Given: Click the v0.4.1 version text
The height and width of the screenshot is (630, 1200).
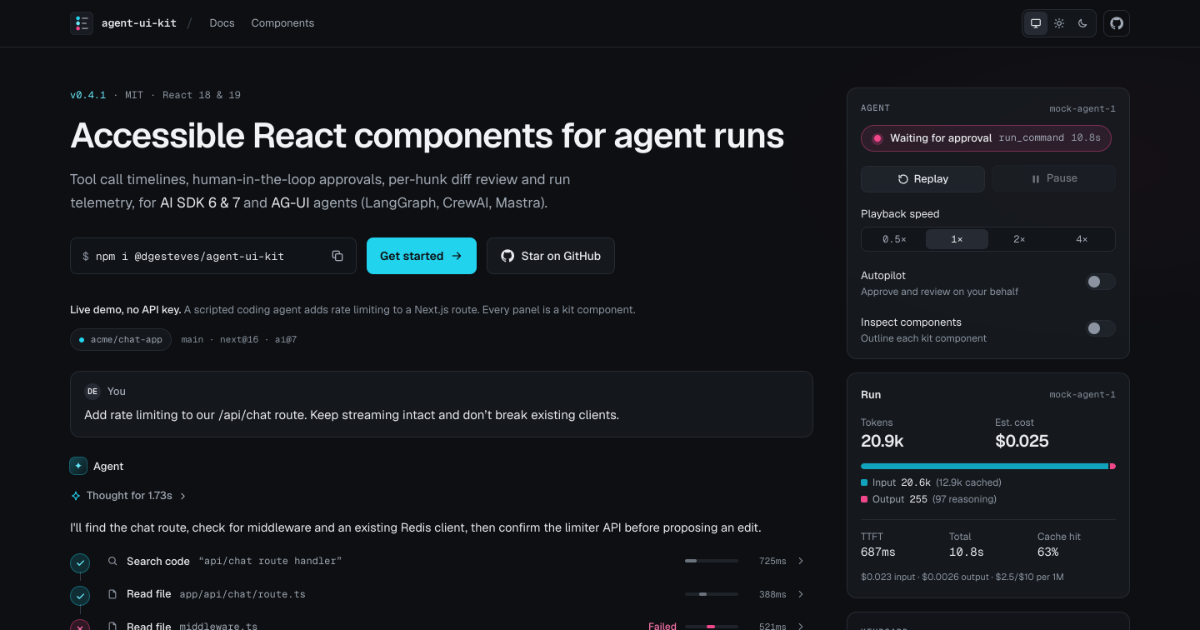Looking at the screenshot, I should click(88, 95).
